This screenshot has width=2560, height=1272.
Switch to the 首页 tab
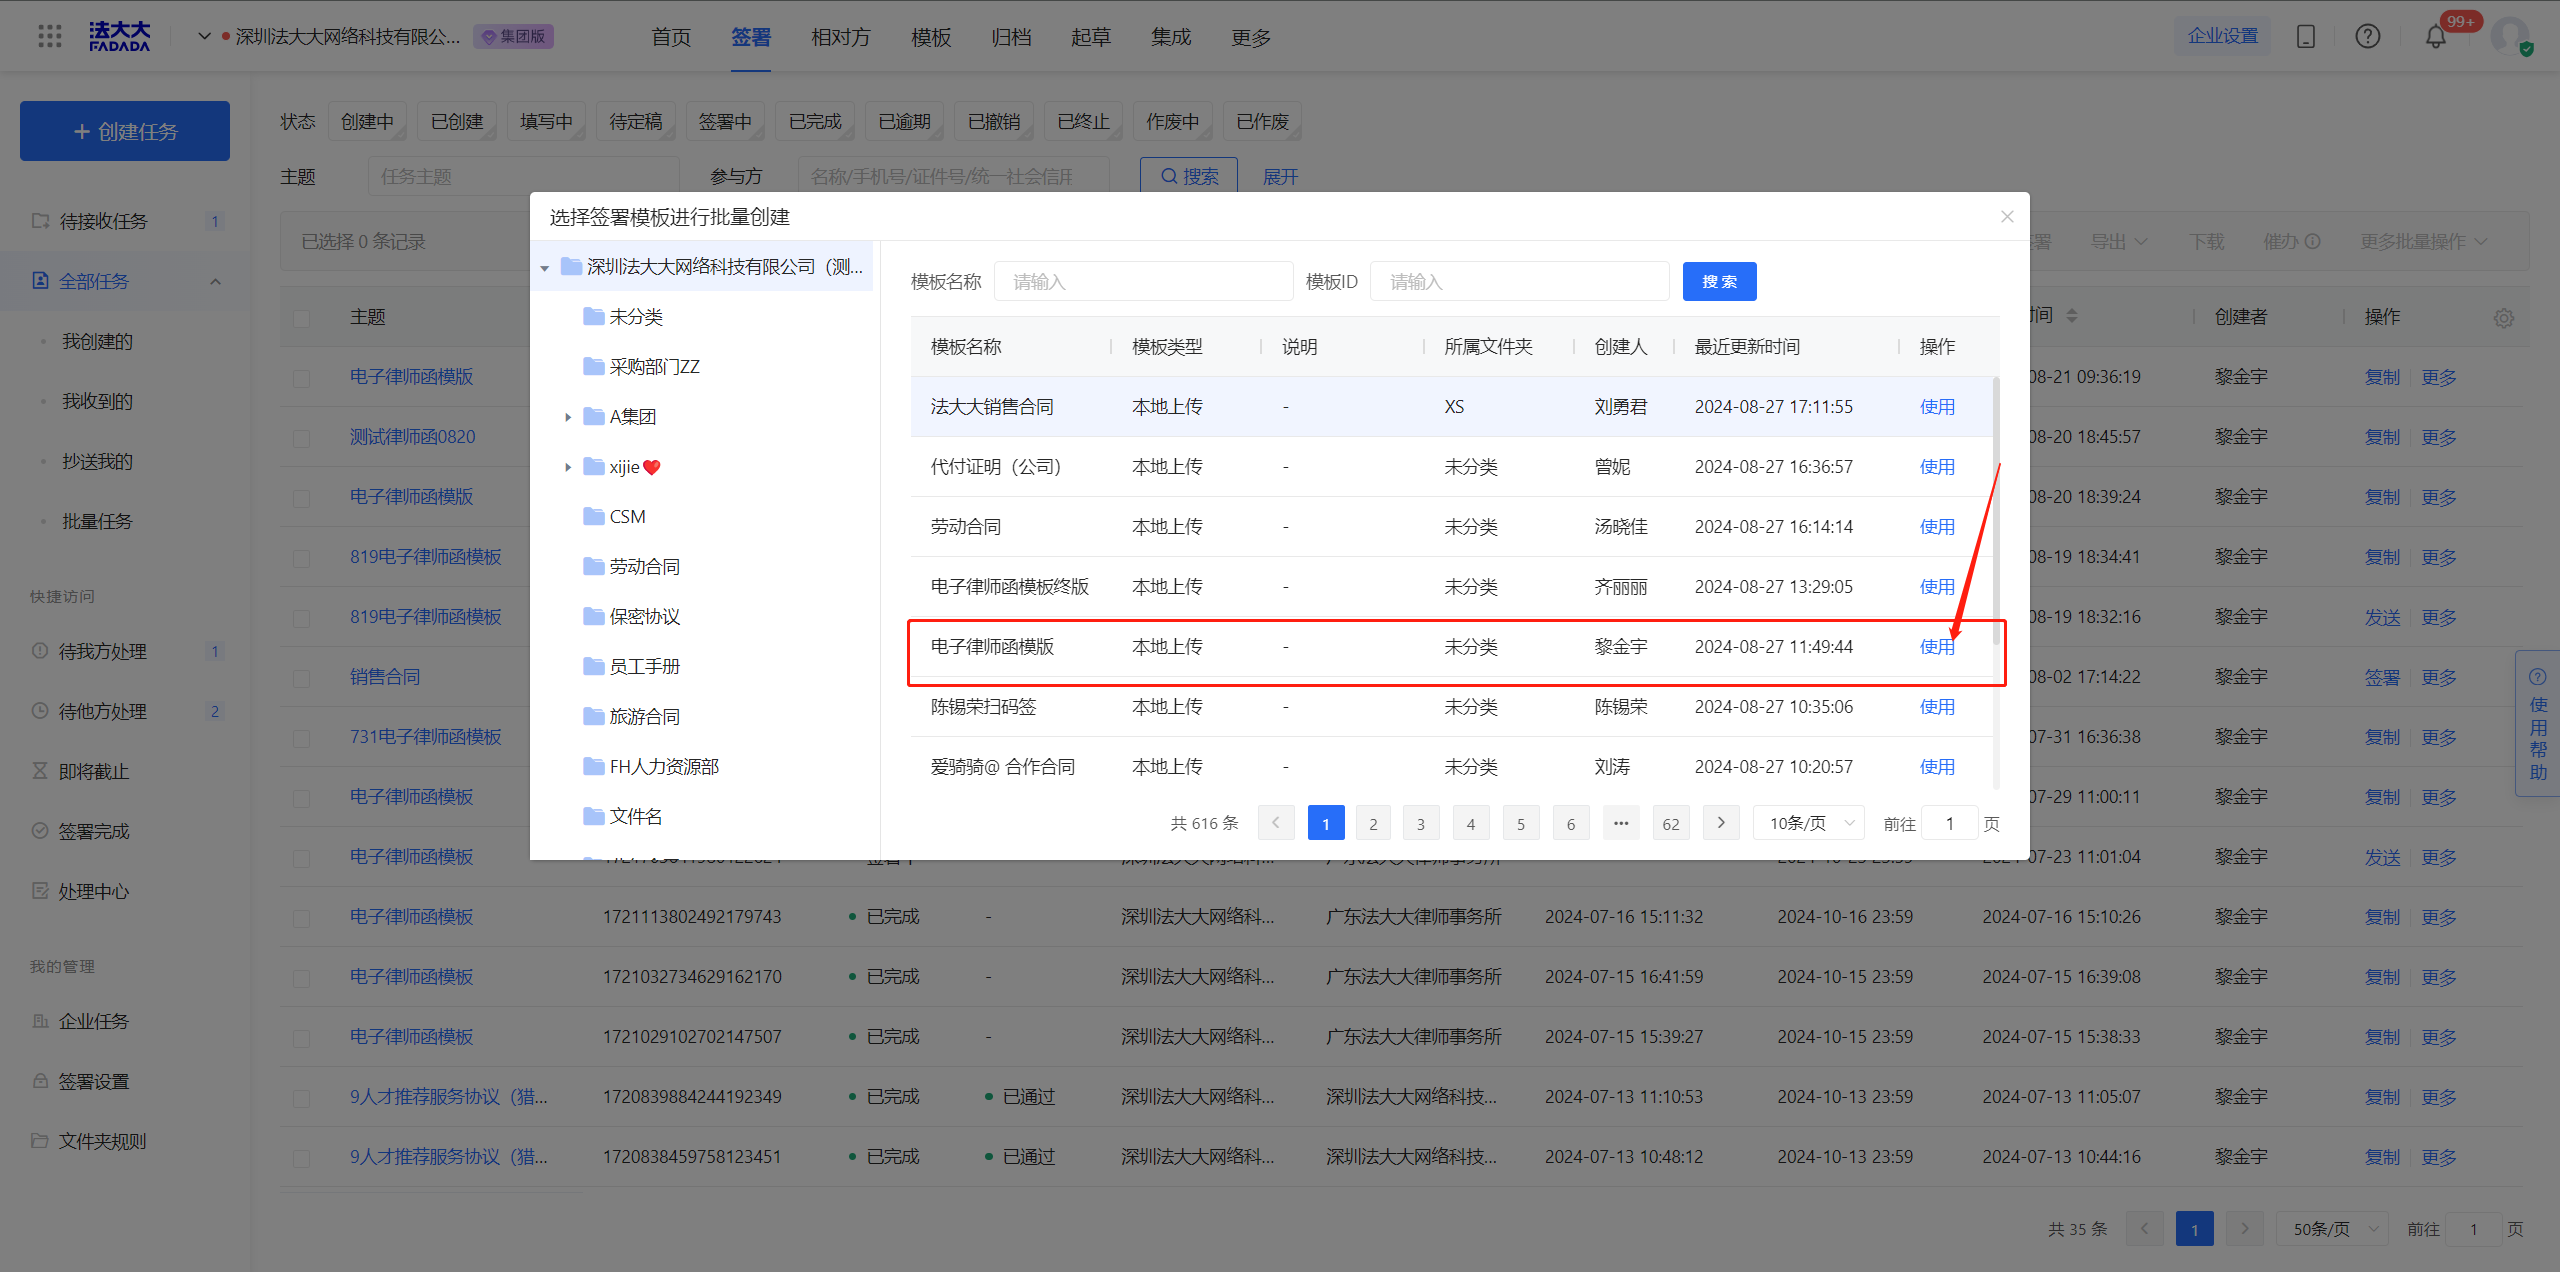671,37
